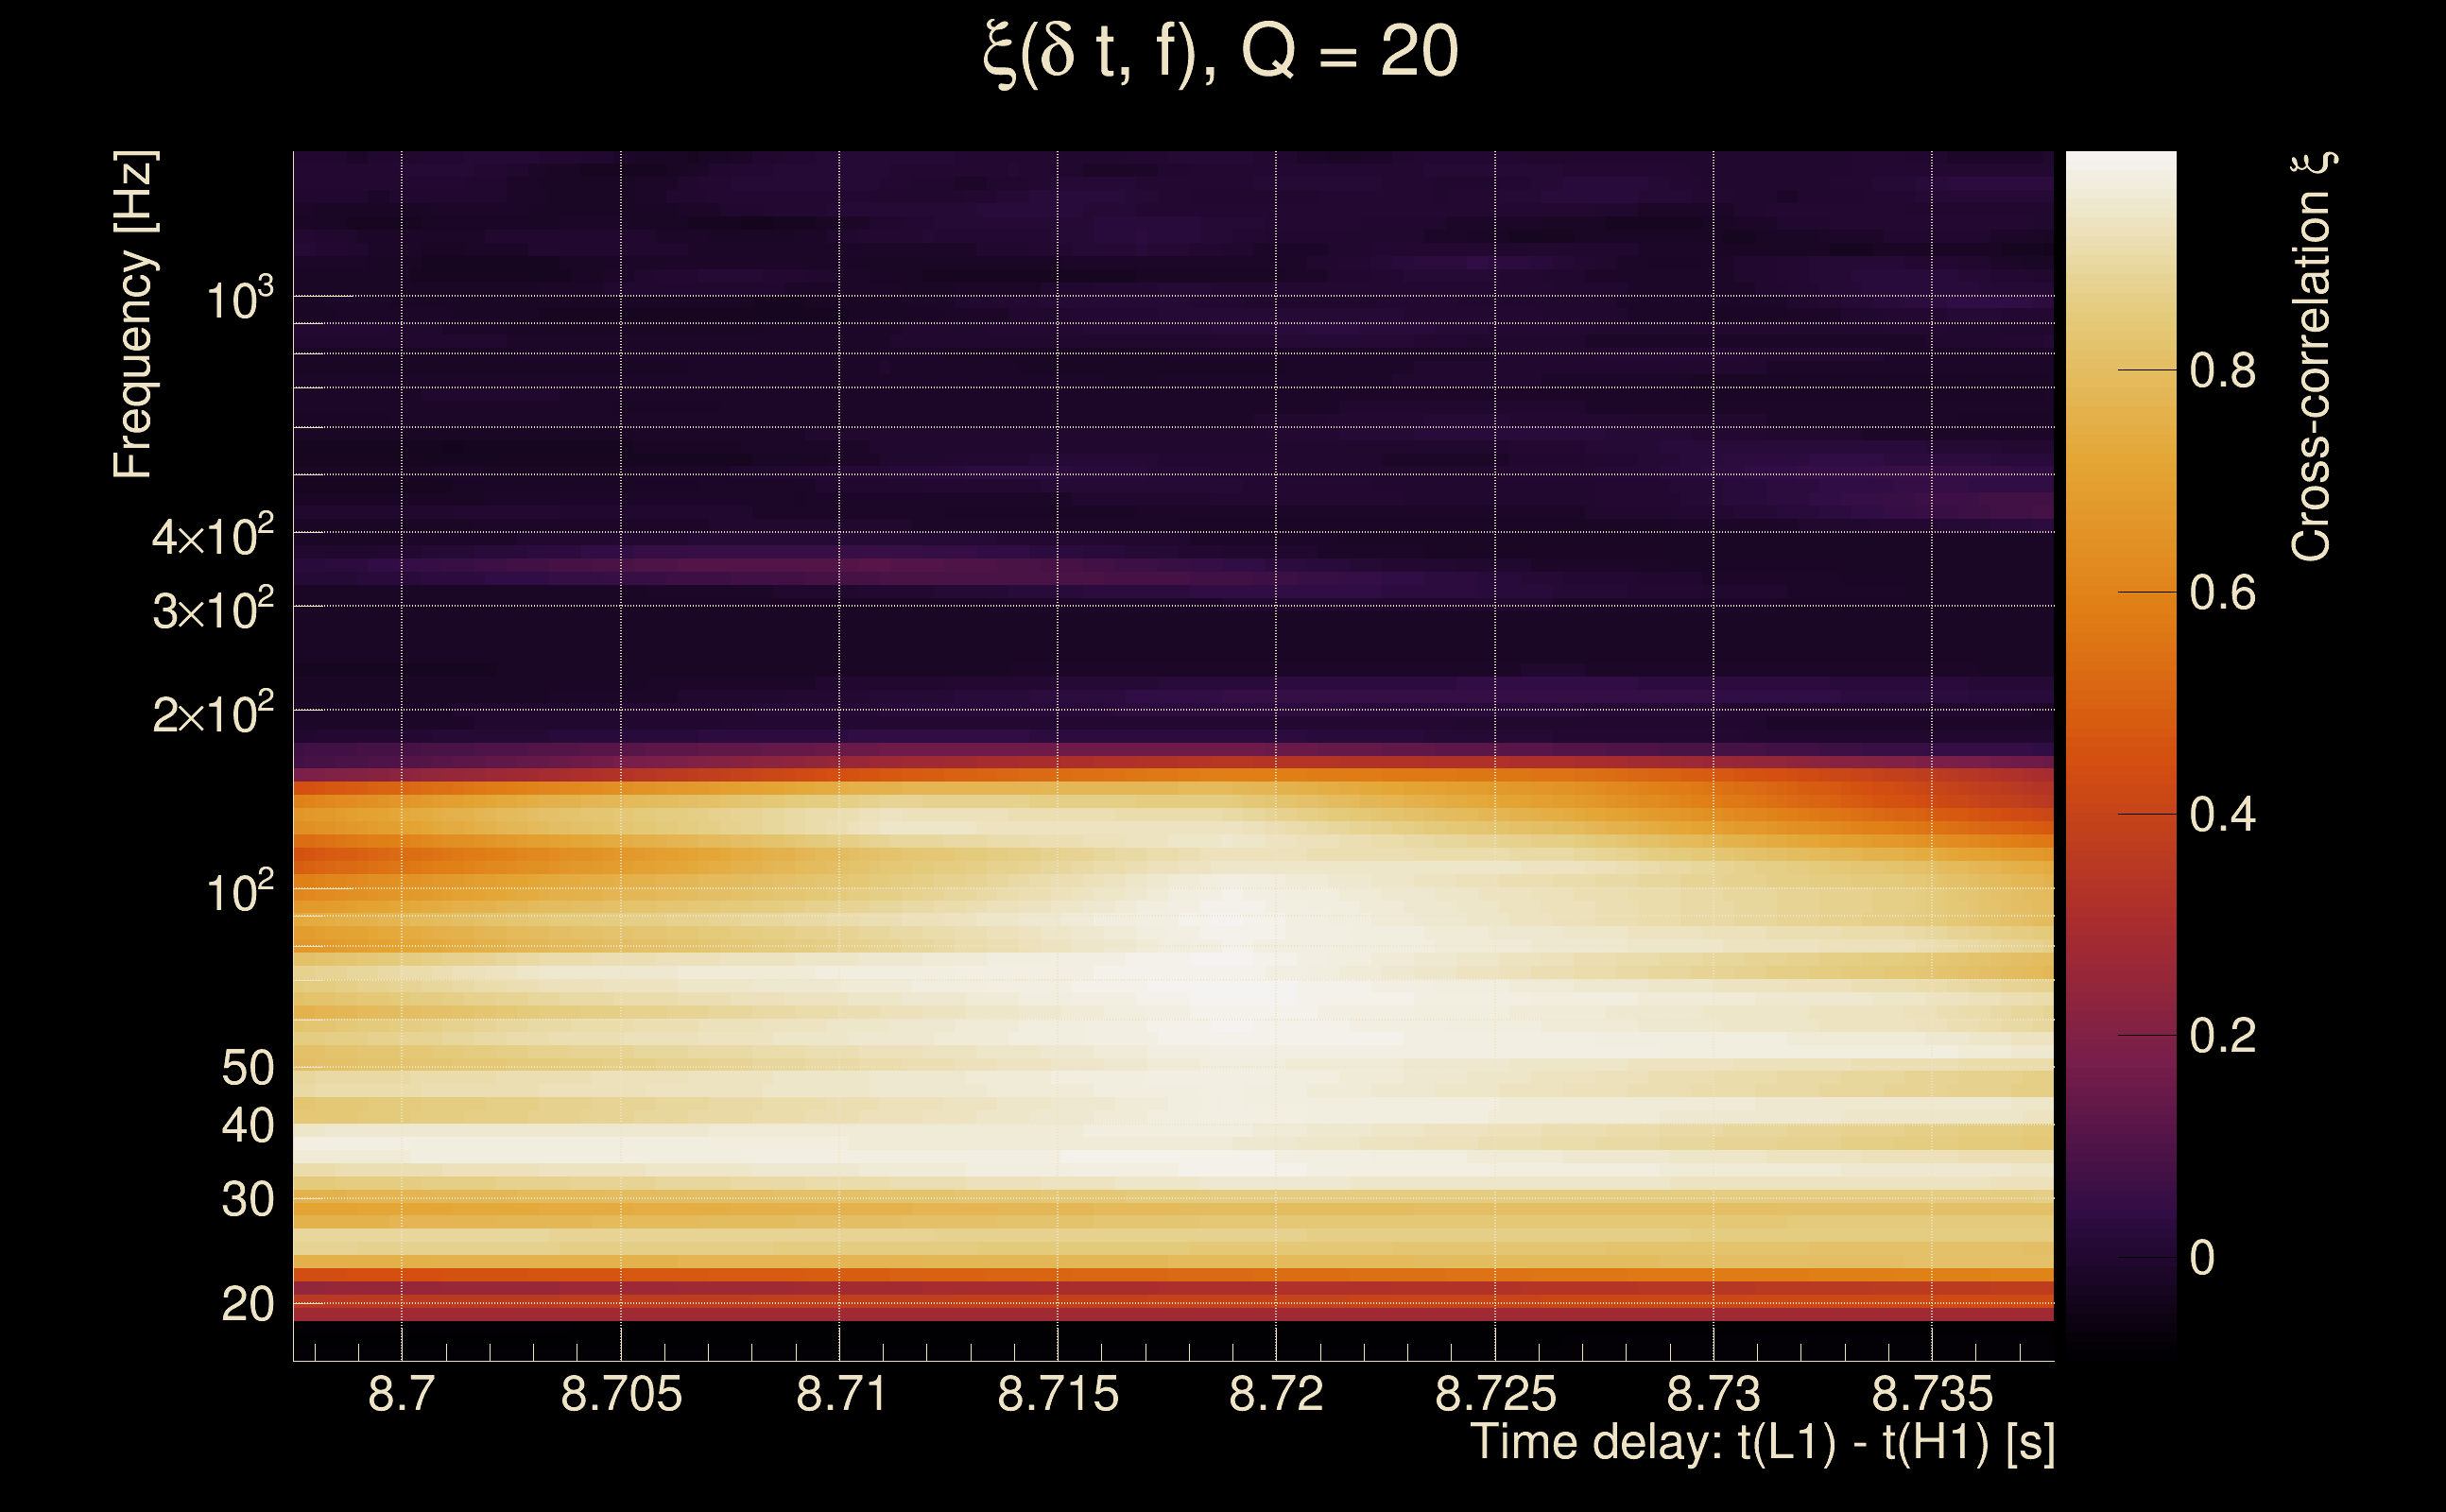
Task: Click the 10³ frequency tick label
Action: [x=238, y=299]
